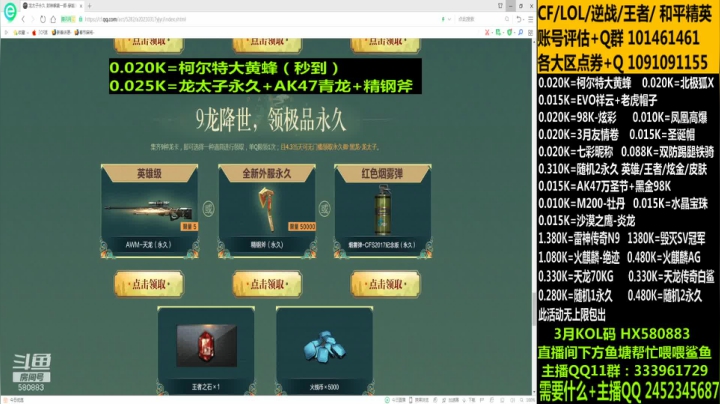Open 今日优选 in the status bar

[x=14, y=400]
